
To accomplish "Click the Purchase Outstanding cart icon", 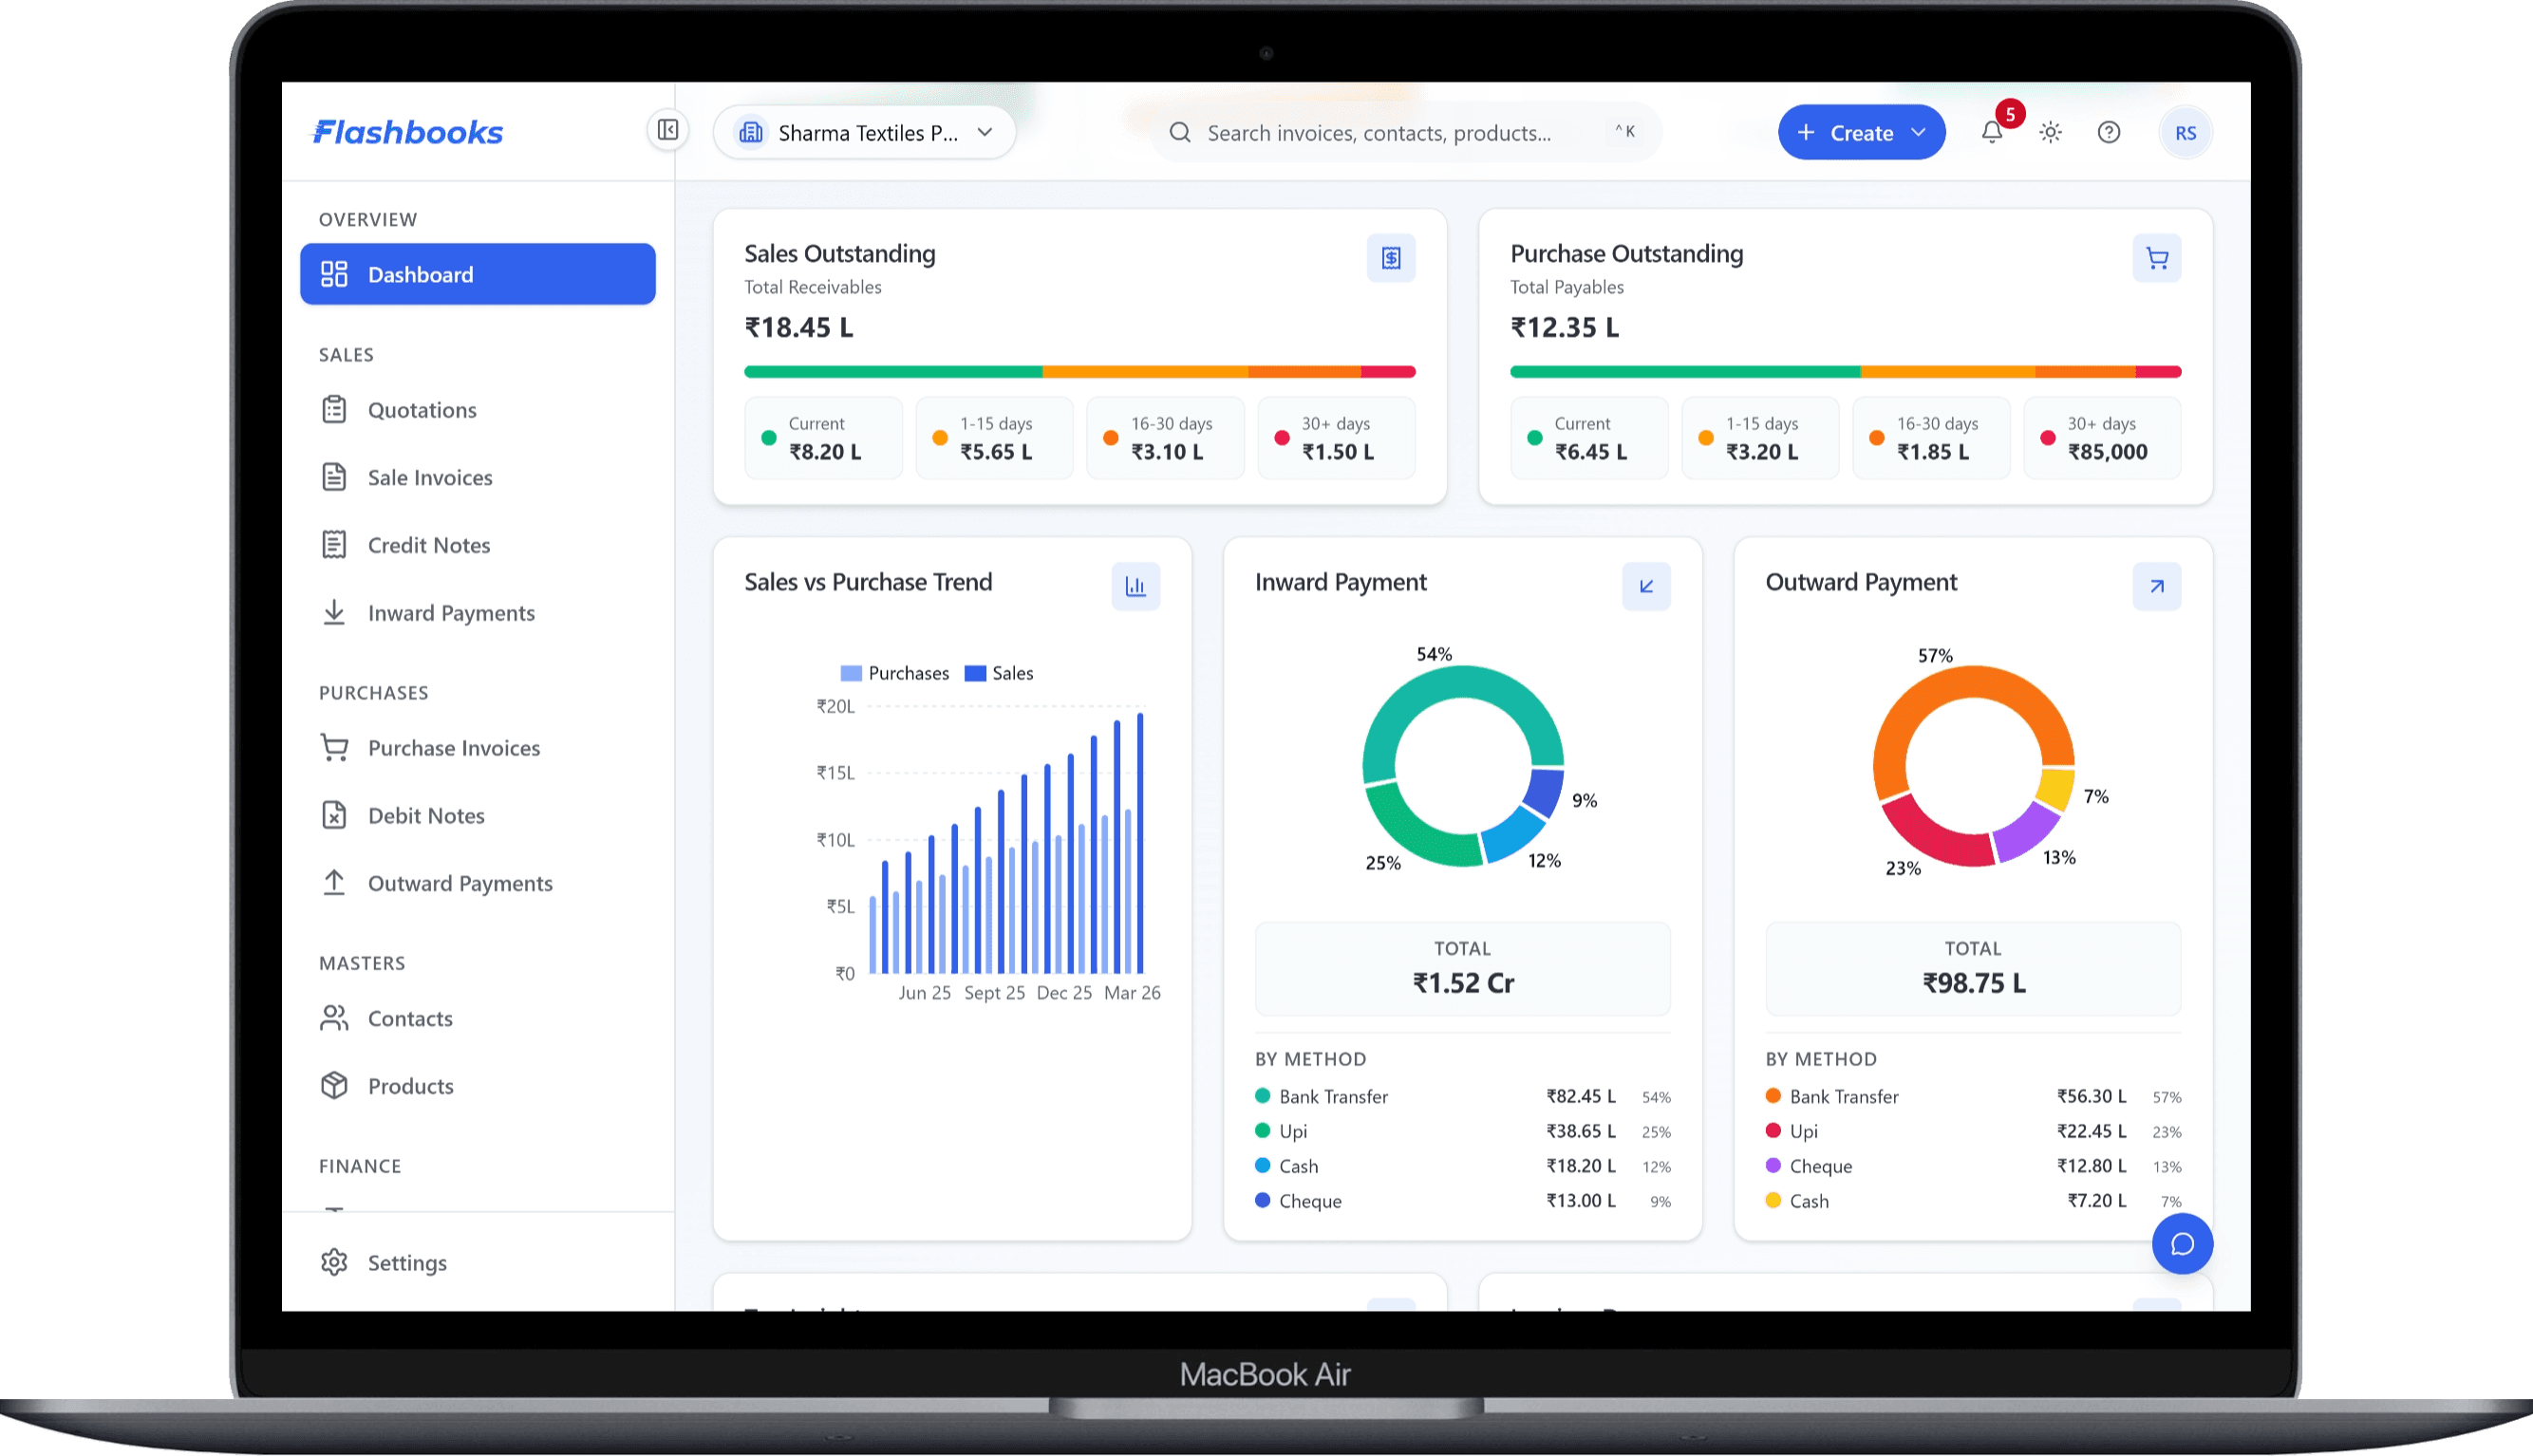I will (x=2156, y=258).
